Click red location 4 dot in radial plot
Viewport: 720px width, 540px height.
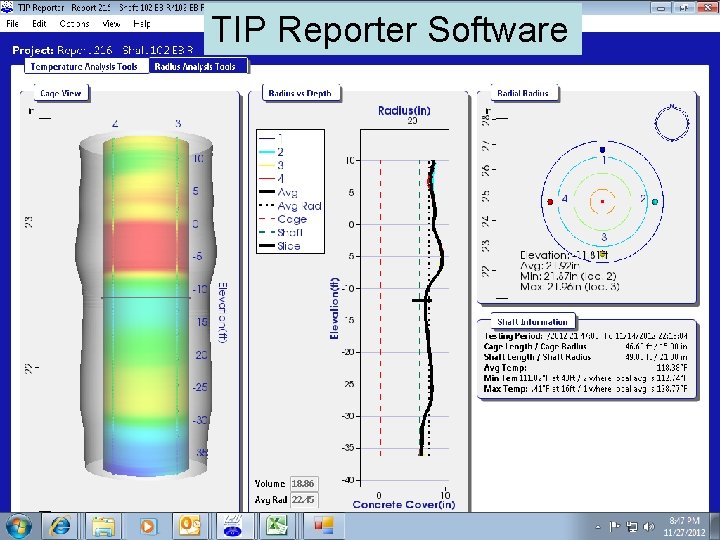(x=550, y=202)
